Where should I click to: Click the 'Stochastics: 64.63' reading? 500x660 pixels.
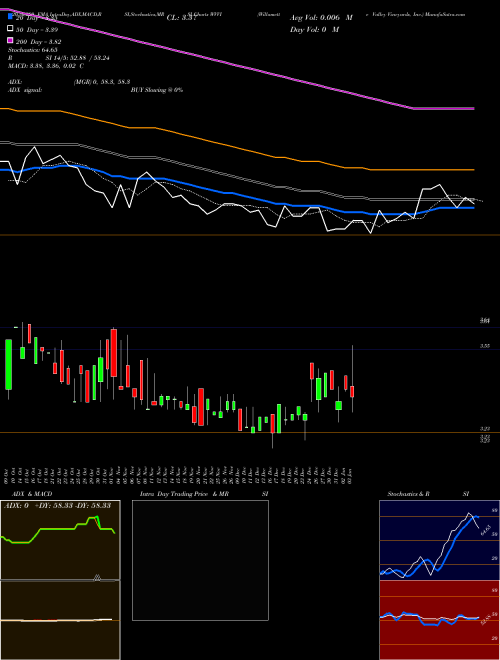tap(33, 50)
